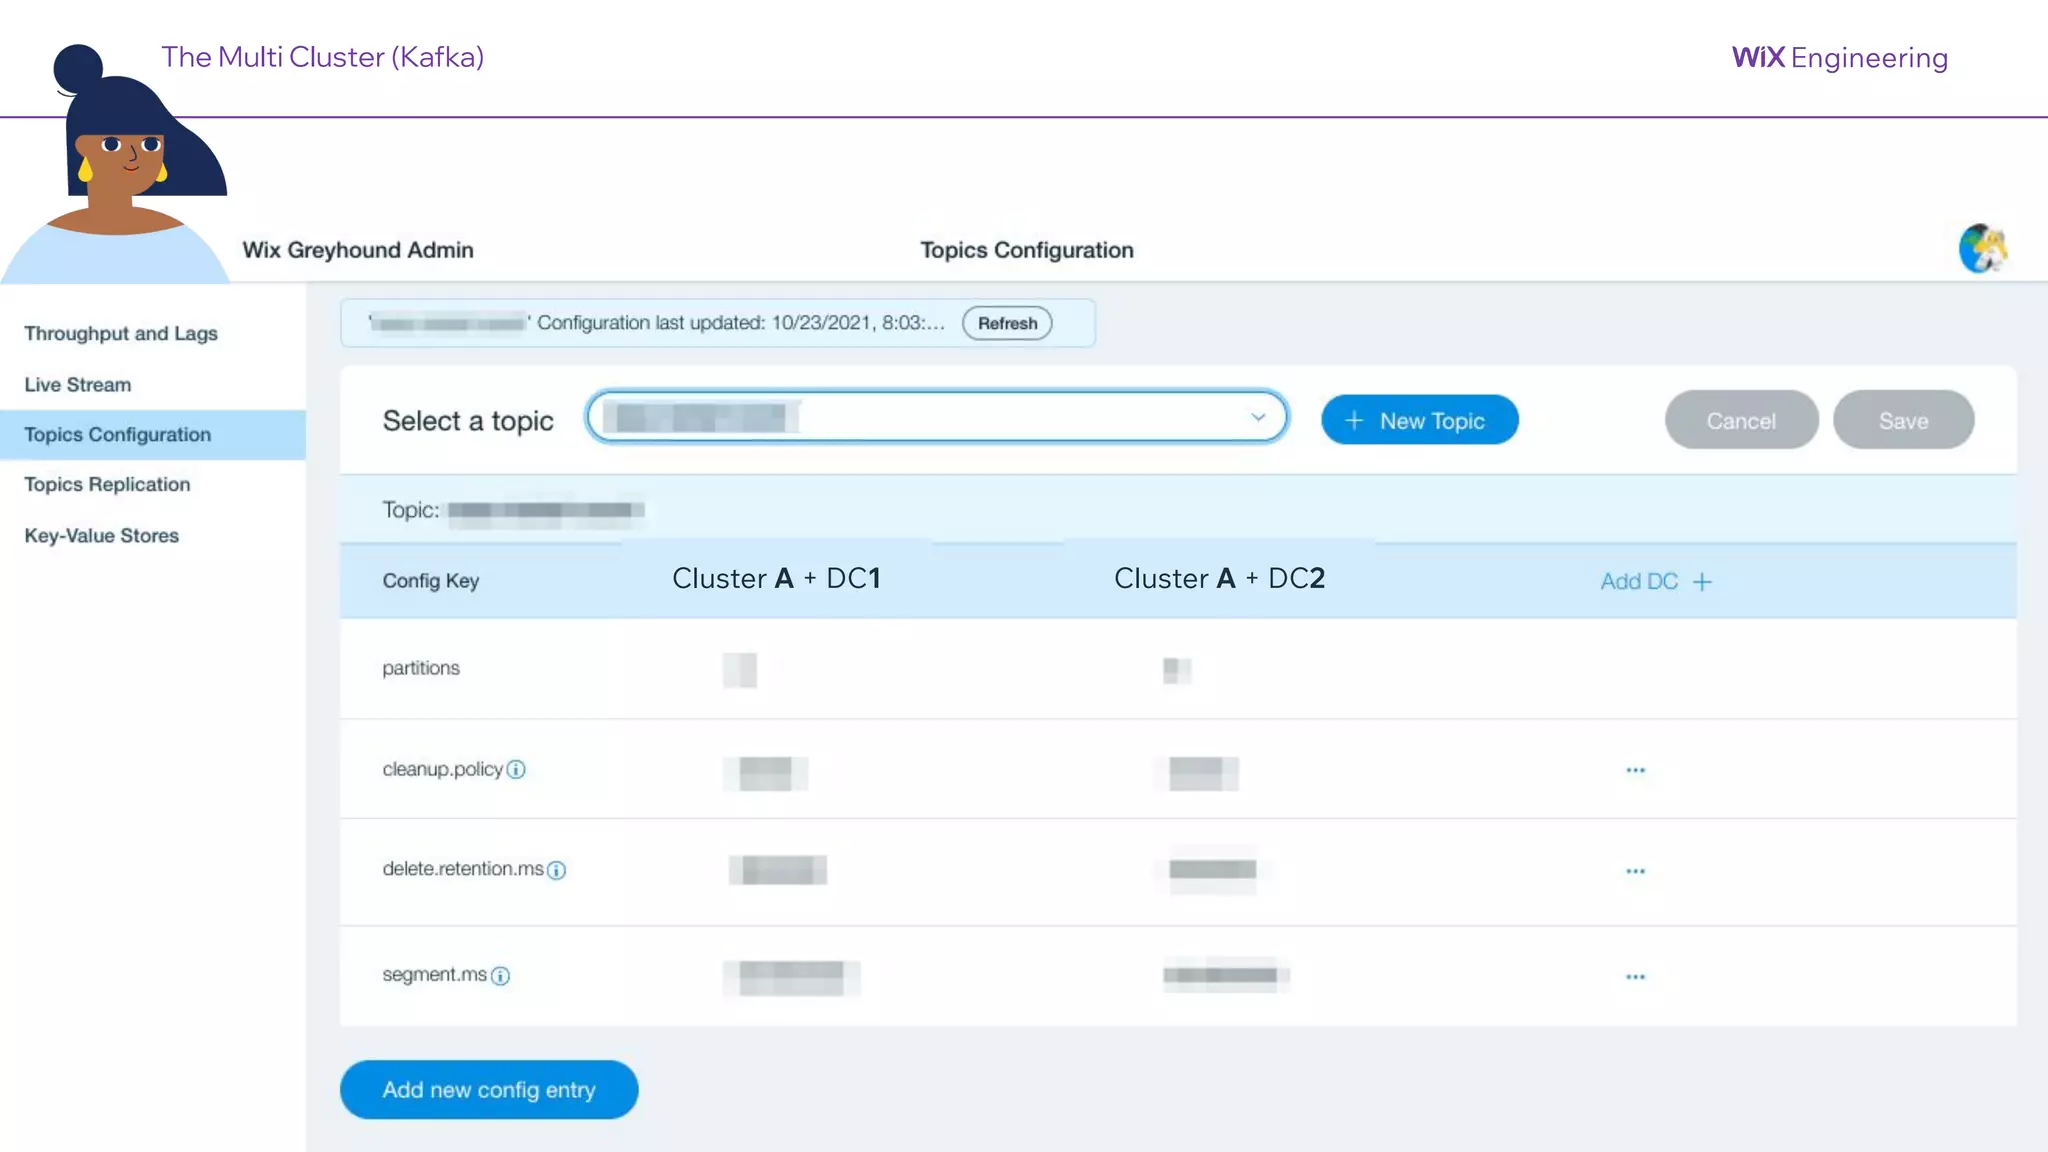Click the user avatar in top right
Viewport: 2048px width, 1152px height.
click(1983, 249)
